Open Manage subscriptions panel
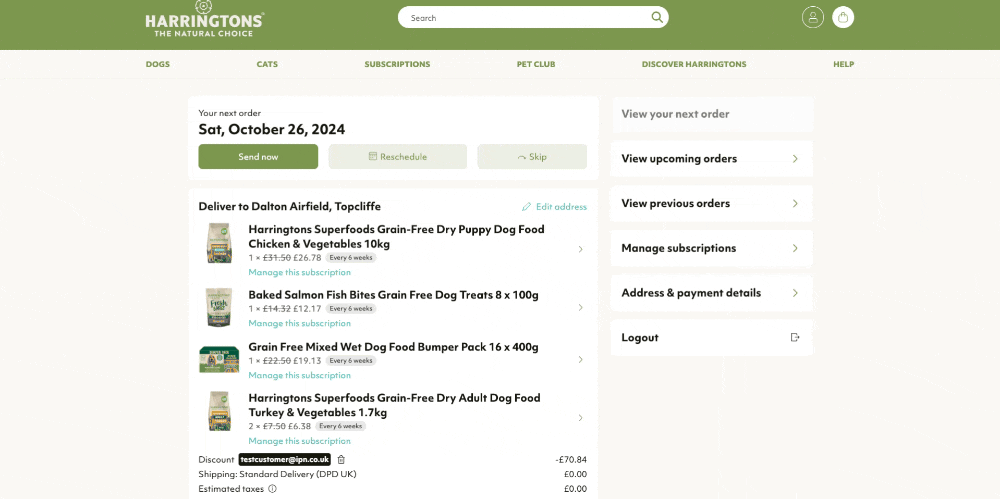This screenshot has width=1000, height=499. (712, 248)
